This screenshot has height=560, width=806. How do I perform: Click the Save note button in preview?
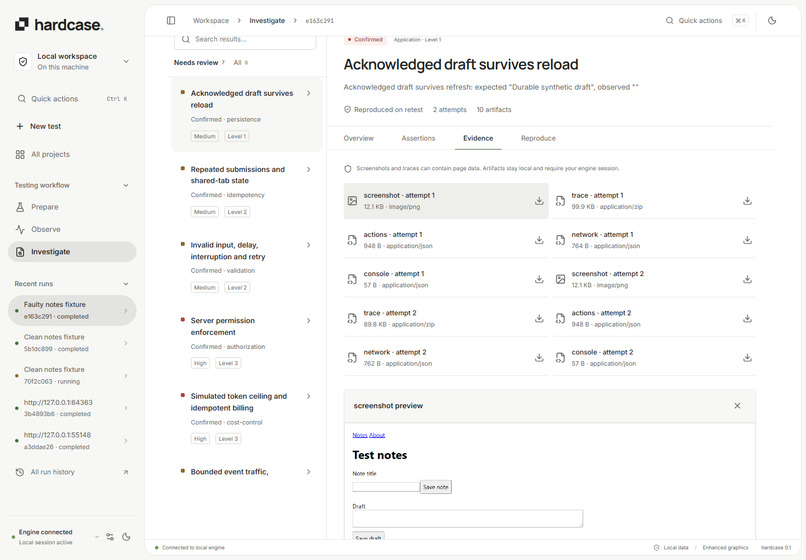click(x=436, y=487)
